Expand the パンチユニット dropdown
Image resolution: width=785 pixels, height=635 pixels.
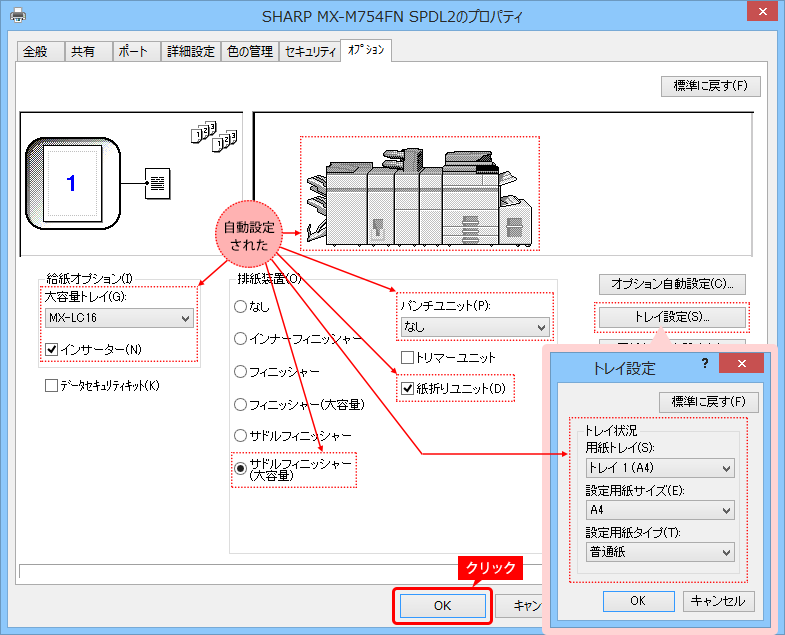pyautogui.click(x=474, y=327)
